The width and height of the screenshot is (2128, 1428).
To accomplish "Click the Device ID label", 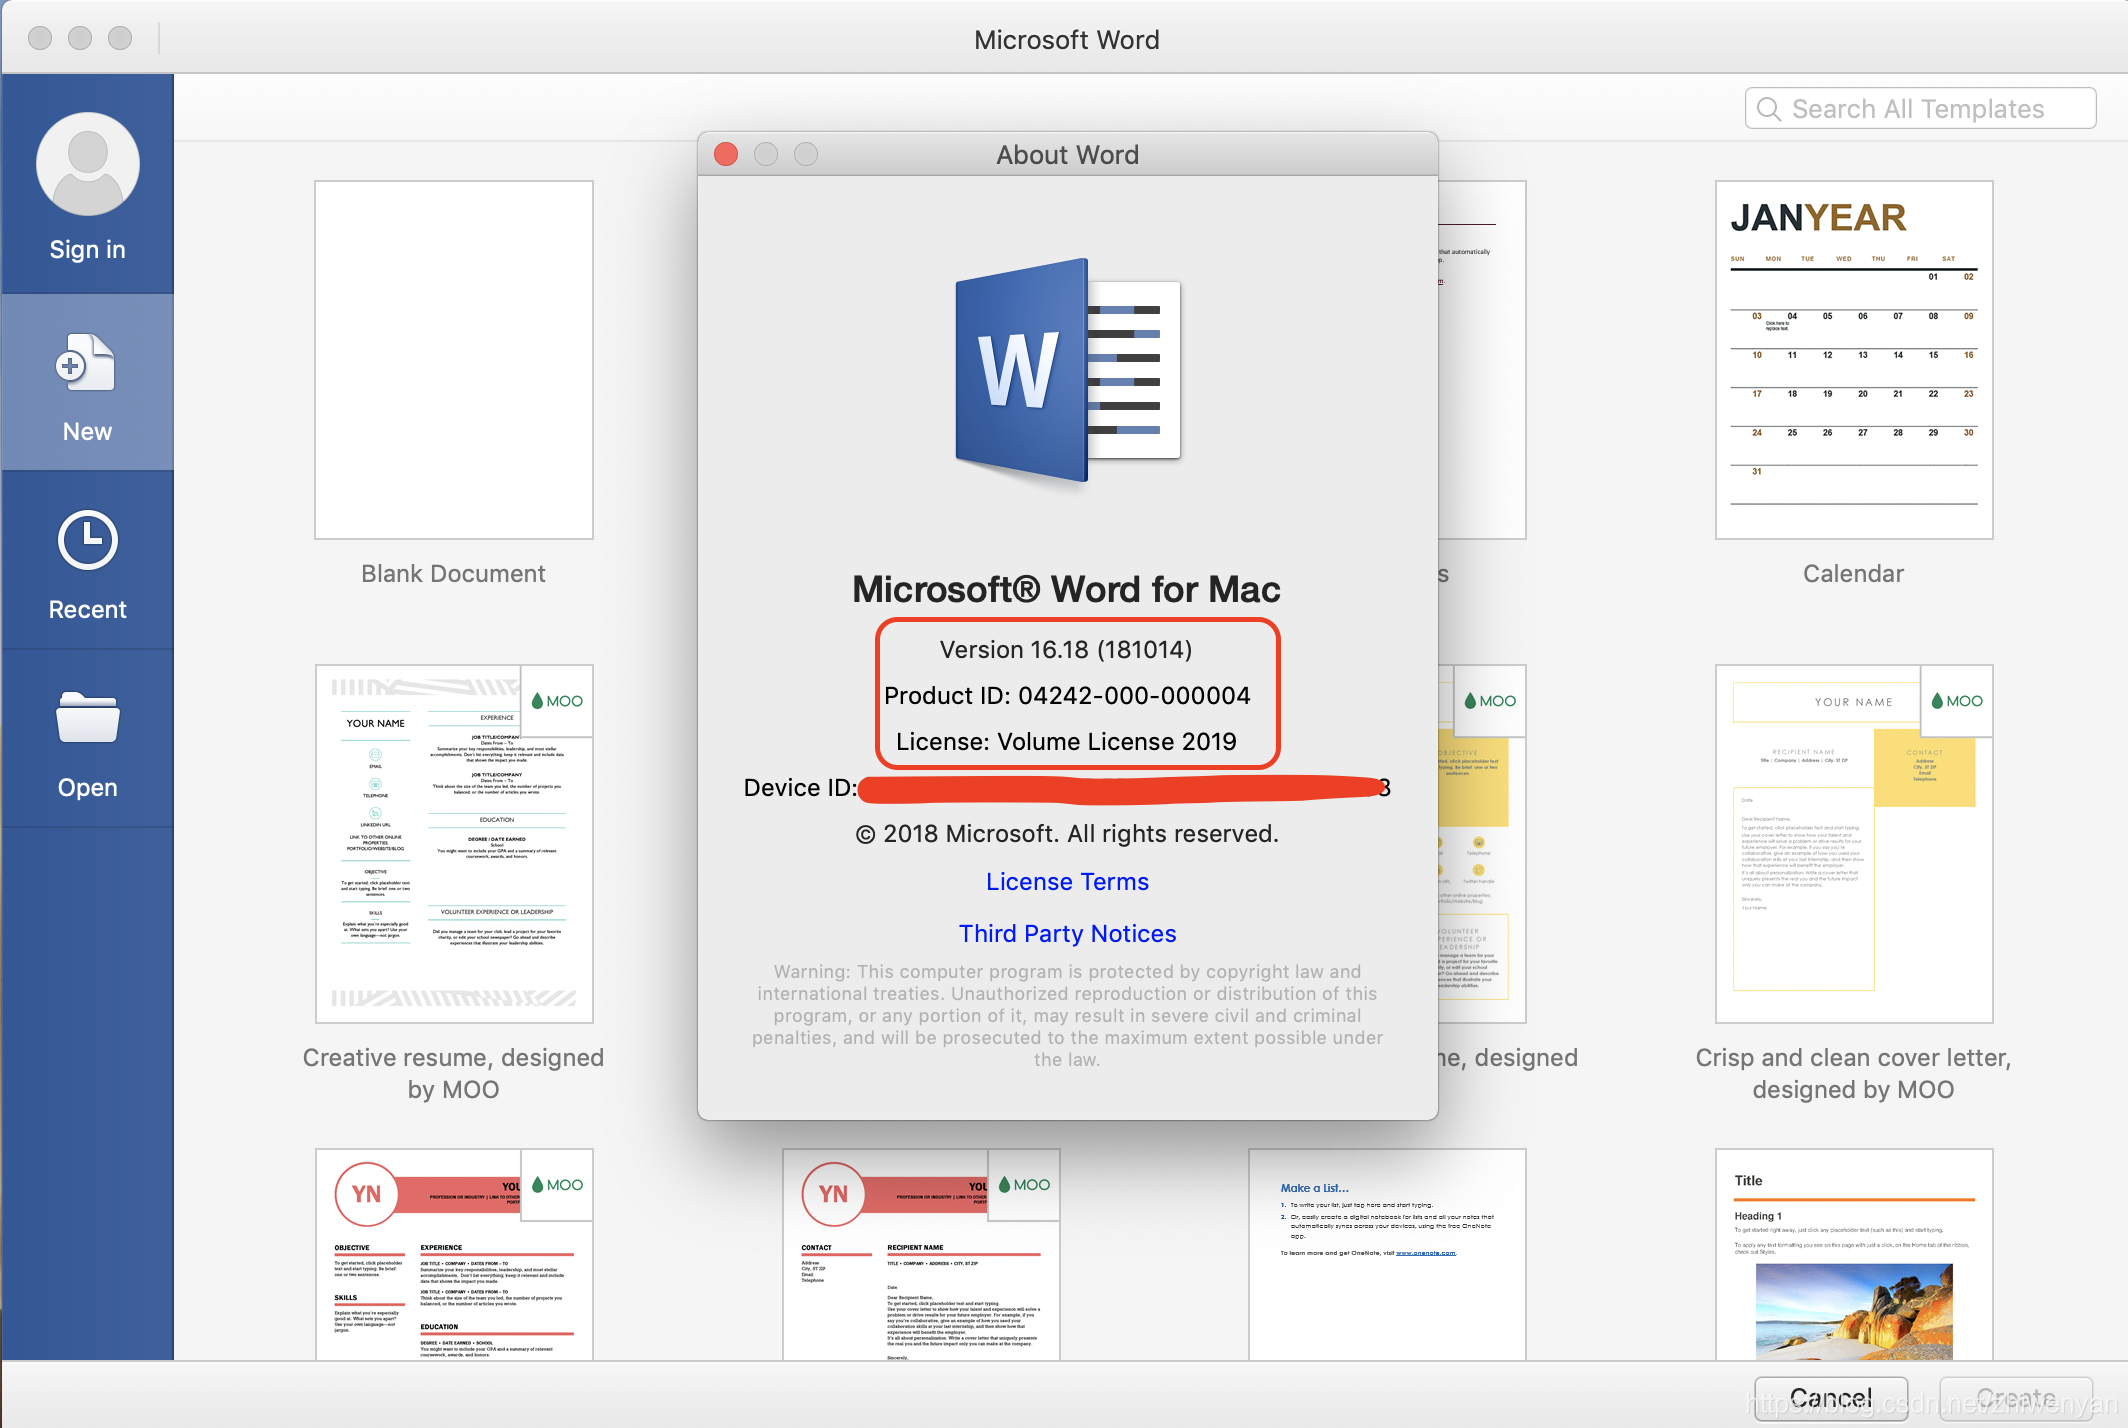I will pos(800,788).
